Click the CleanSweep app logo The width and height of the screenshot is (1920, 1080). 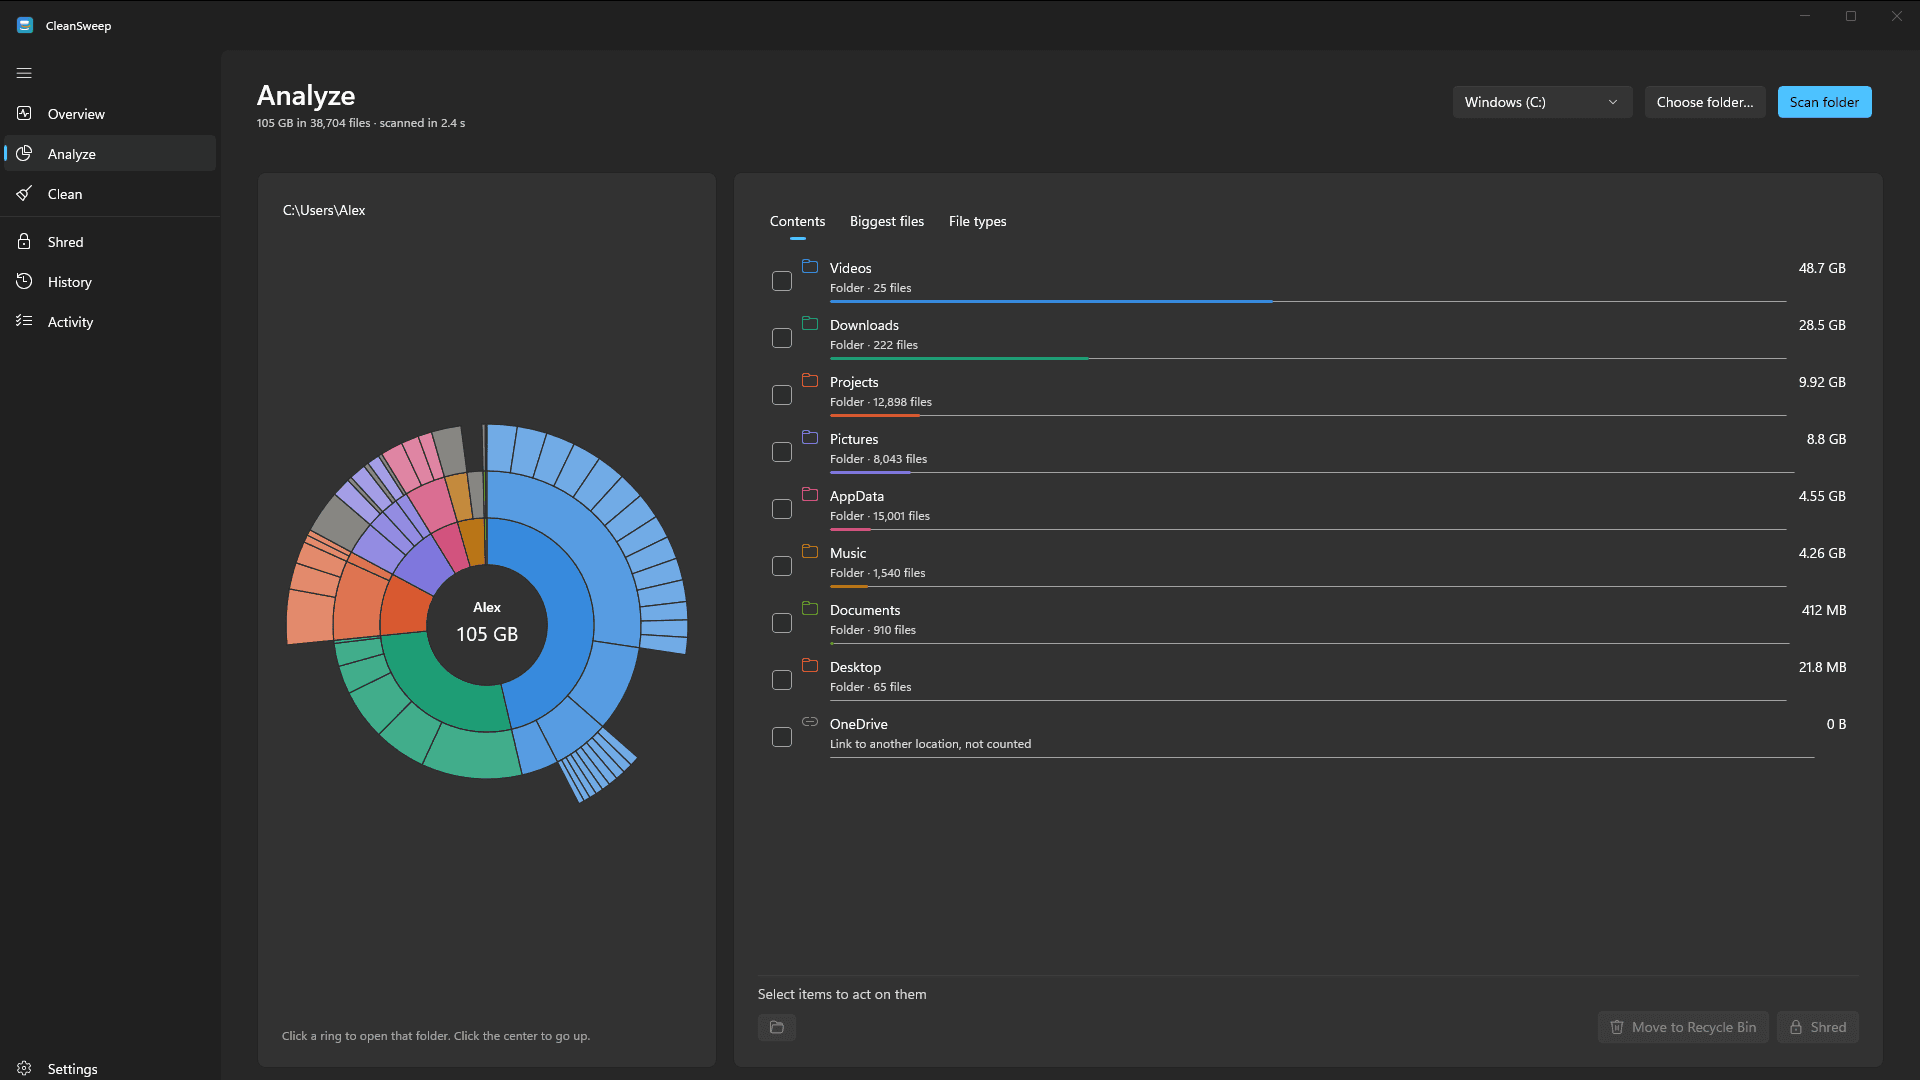coord(25,25)
